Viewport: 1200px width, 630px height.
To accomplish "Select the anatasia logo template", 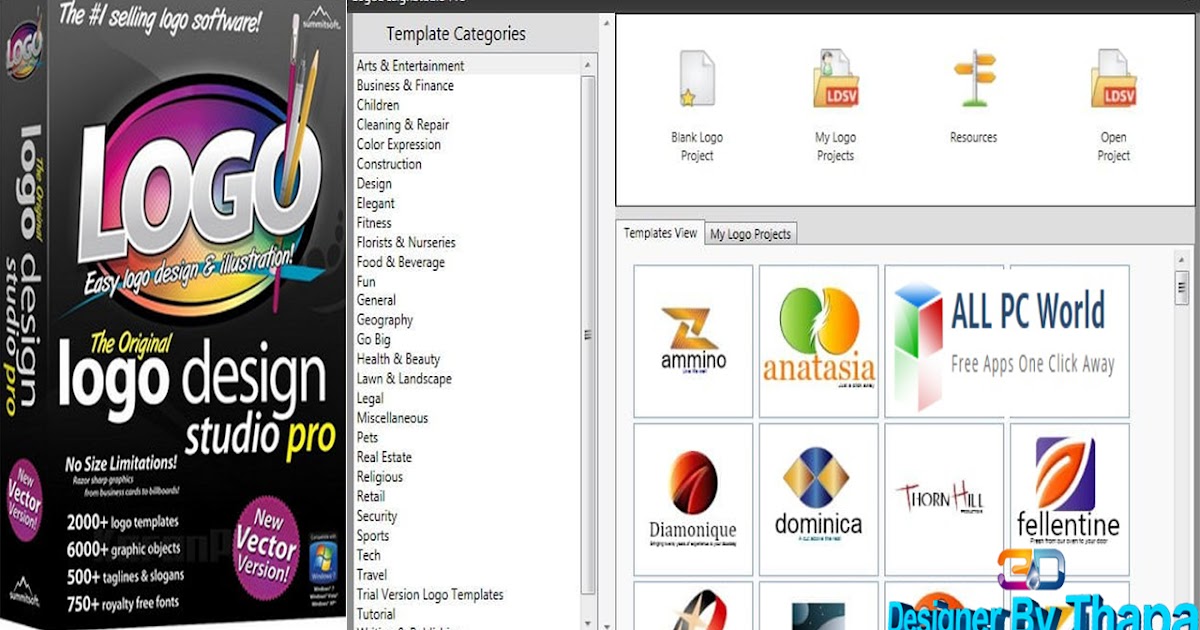I will coord(819,340).
